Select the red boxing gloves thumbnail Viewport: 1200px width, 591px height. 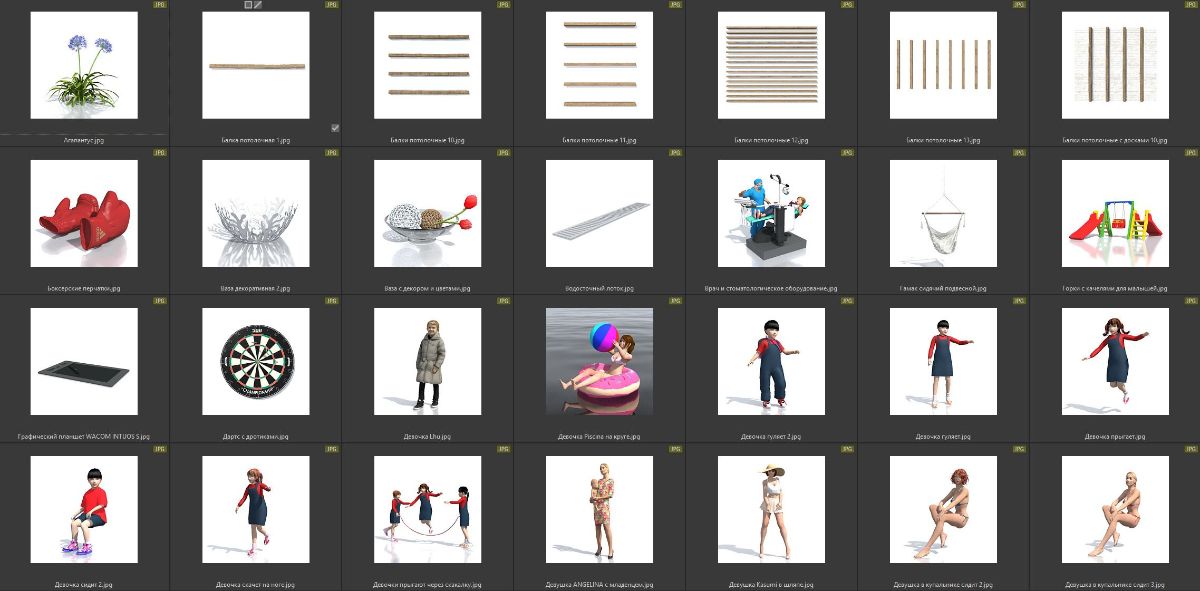tap(84, 214)
